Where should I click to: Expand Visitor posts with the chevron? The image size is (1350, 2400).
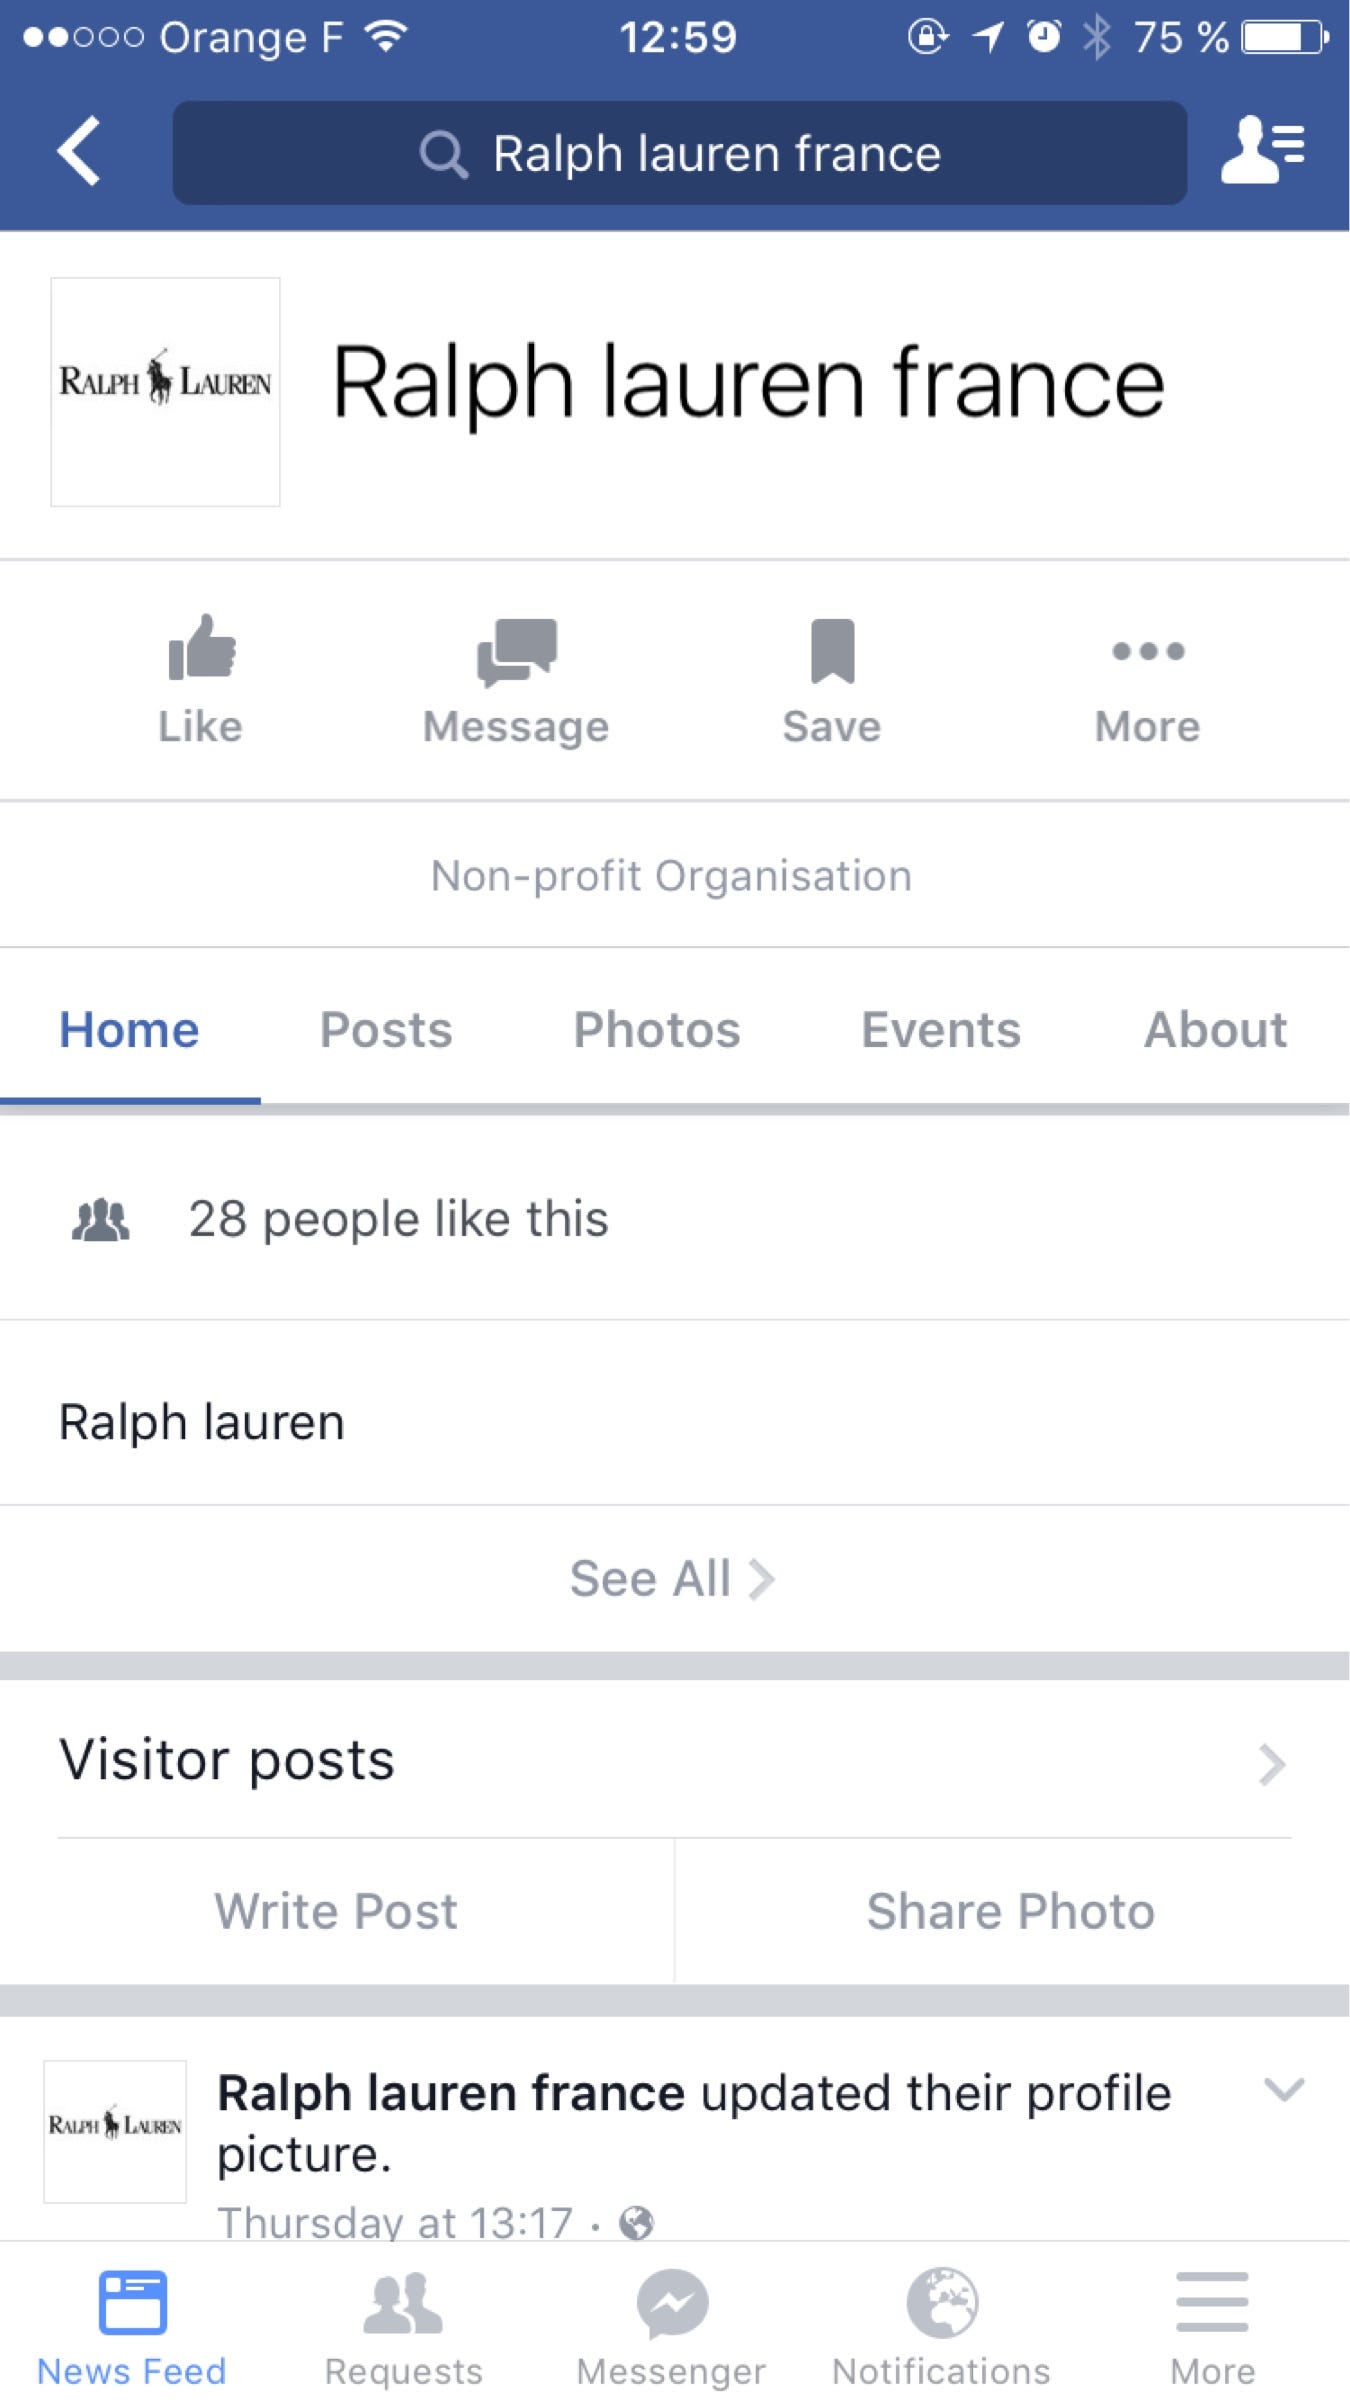[x=1272, y=1764]
